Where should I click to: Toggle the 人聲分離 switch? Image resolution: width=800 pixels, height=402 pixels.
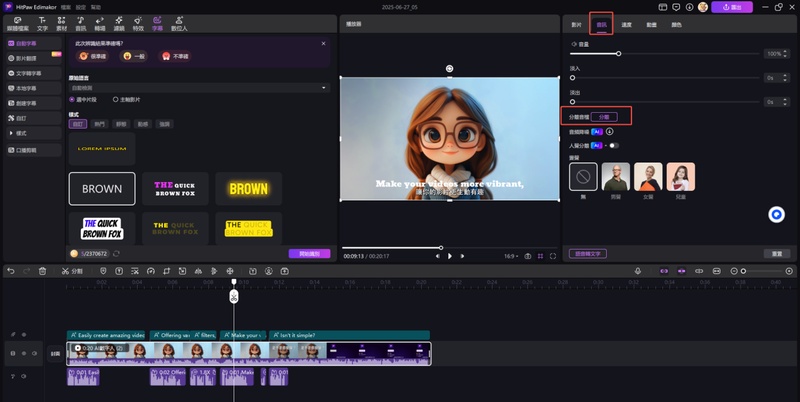tap(613, 145)
